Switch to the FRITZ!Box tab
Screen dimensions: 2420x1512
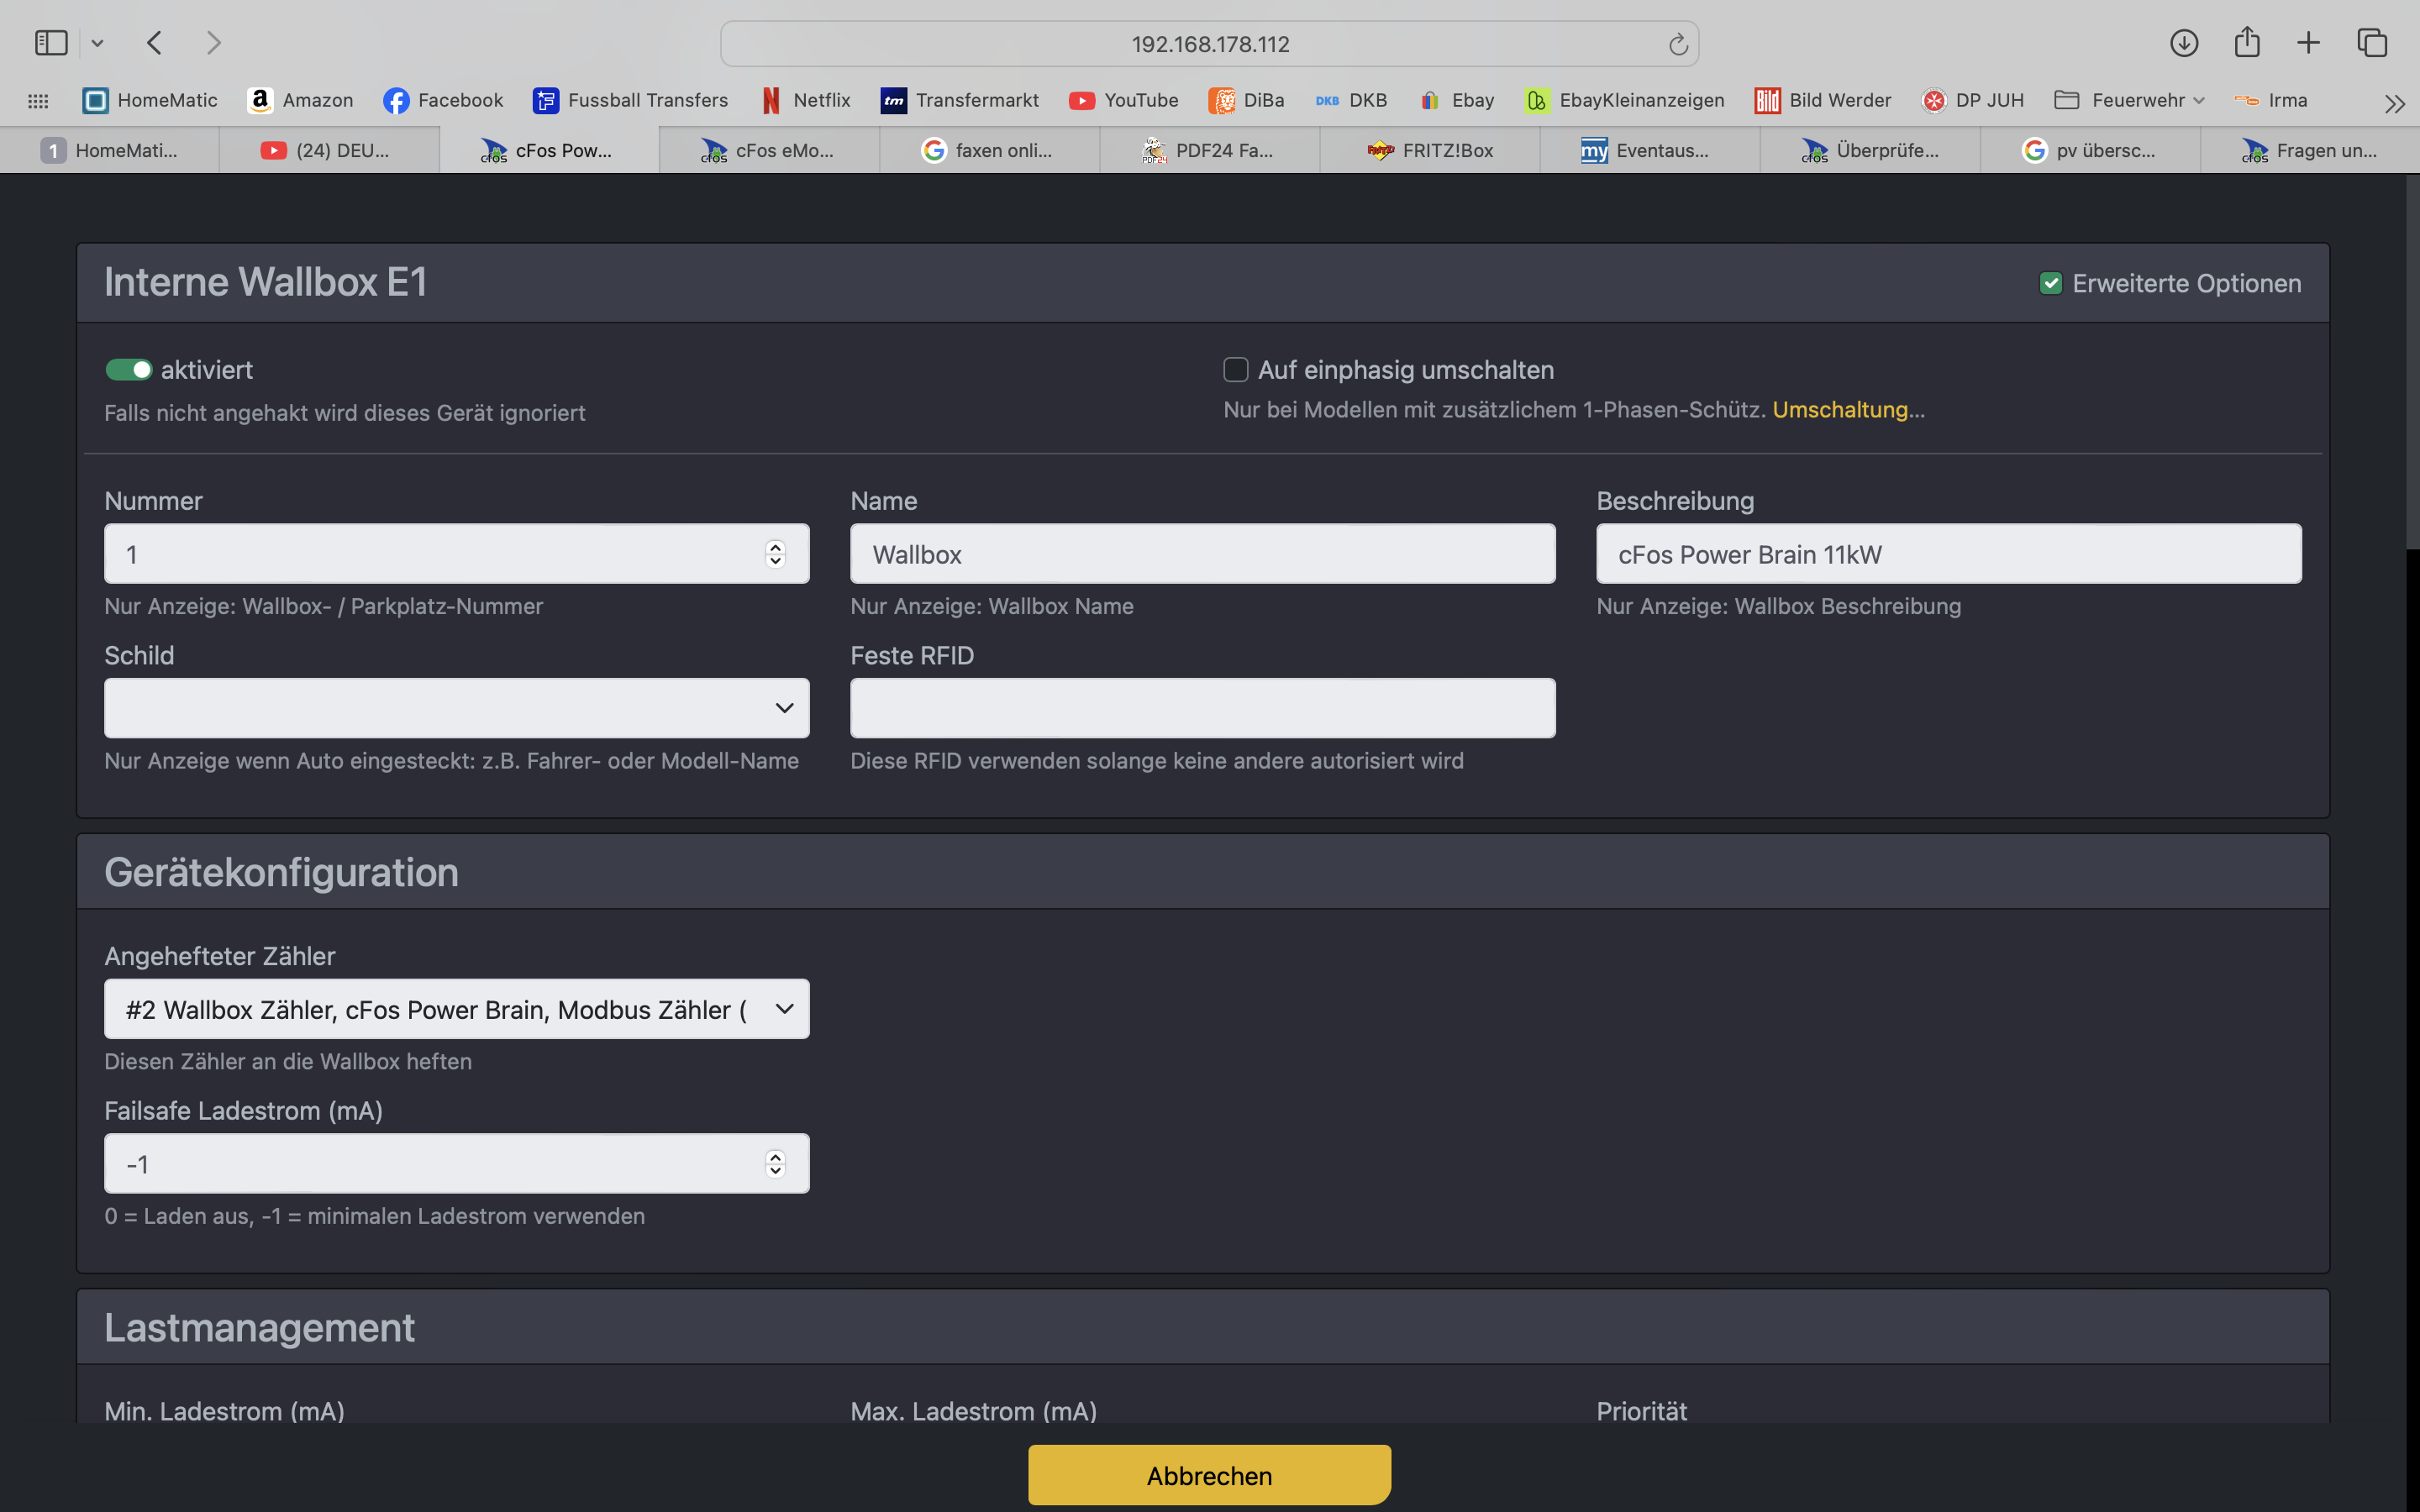(1430, 150)
